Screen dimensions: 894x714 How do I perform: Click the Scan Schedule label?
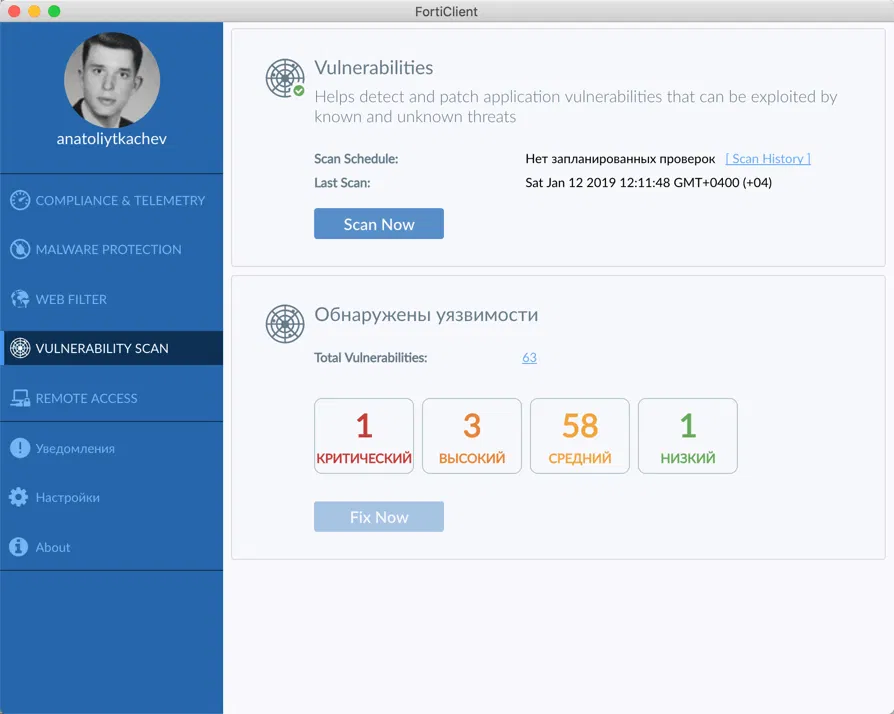tap(356, 159)
